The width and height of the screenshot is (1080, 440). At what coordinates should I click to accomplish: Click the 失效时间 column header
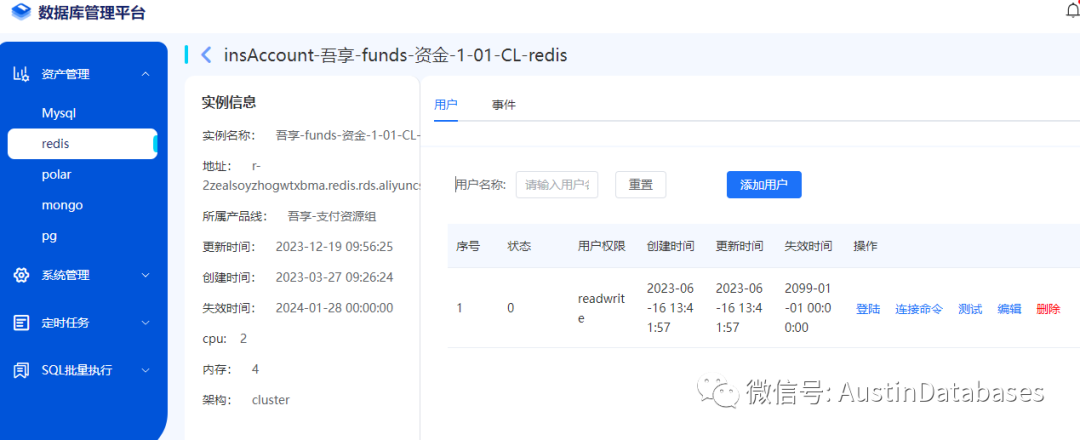[808, 246]
